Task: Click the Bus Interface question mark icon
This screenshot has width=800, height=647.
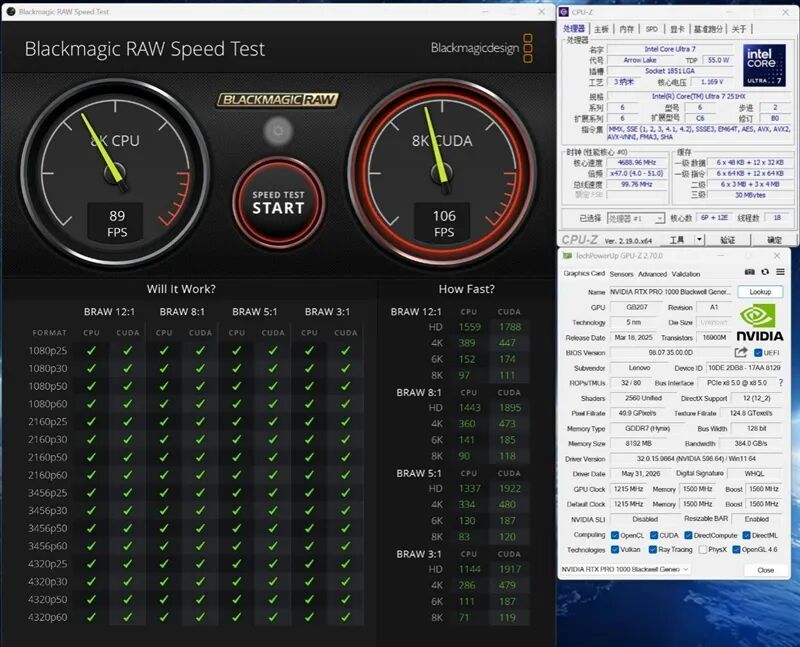Action: pos(781,382)
